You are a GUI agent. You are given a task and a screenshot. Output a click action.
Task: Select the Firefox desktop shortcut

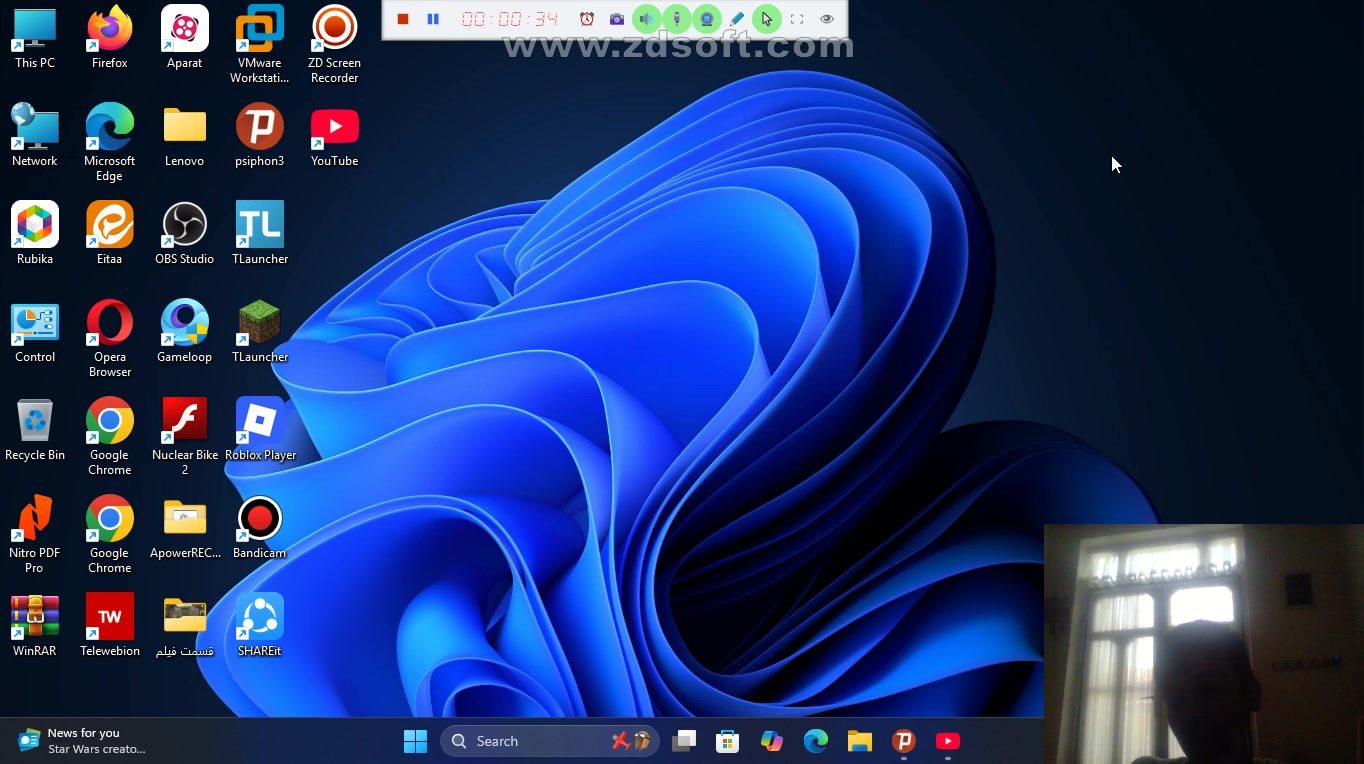110,39
